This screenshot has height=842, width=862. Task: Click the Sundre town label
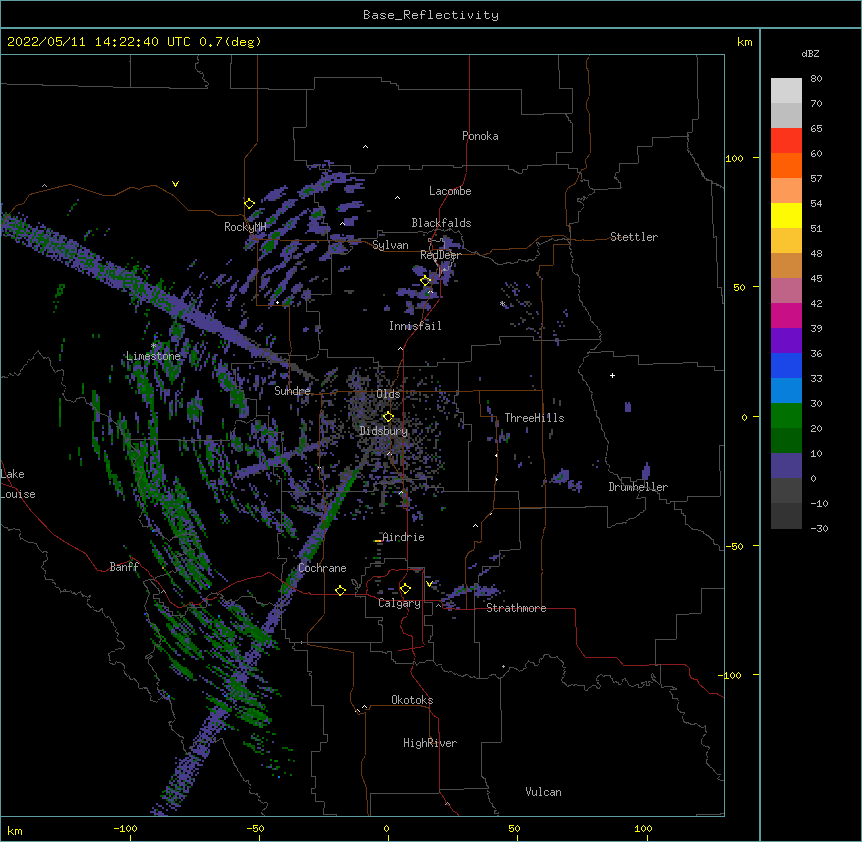coord(292,391)
